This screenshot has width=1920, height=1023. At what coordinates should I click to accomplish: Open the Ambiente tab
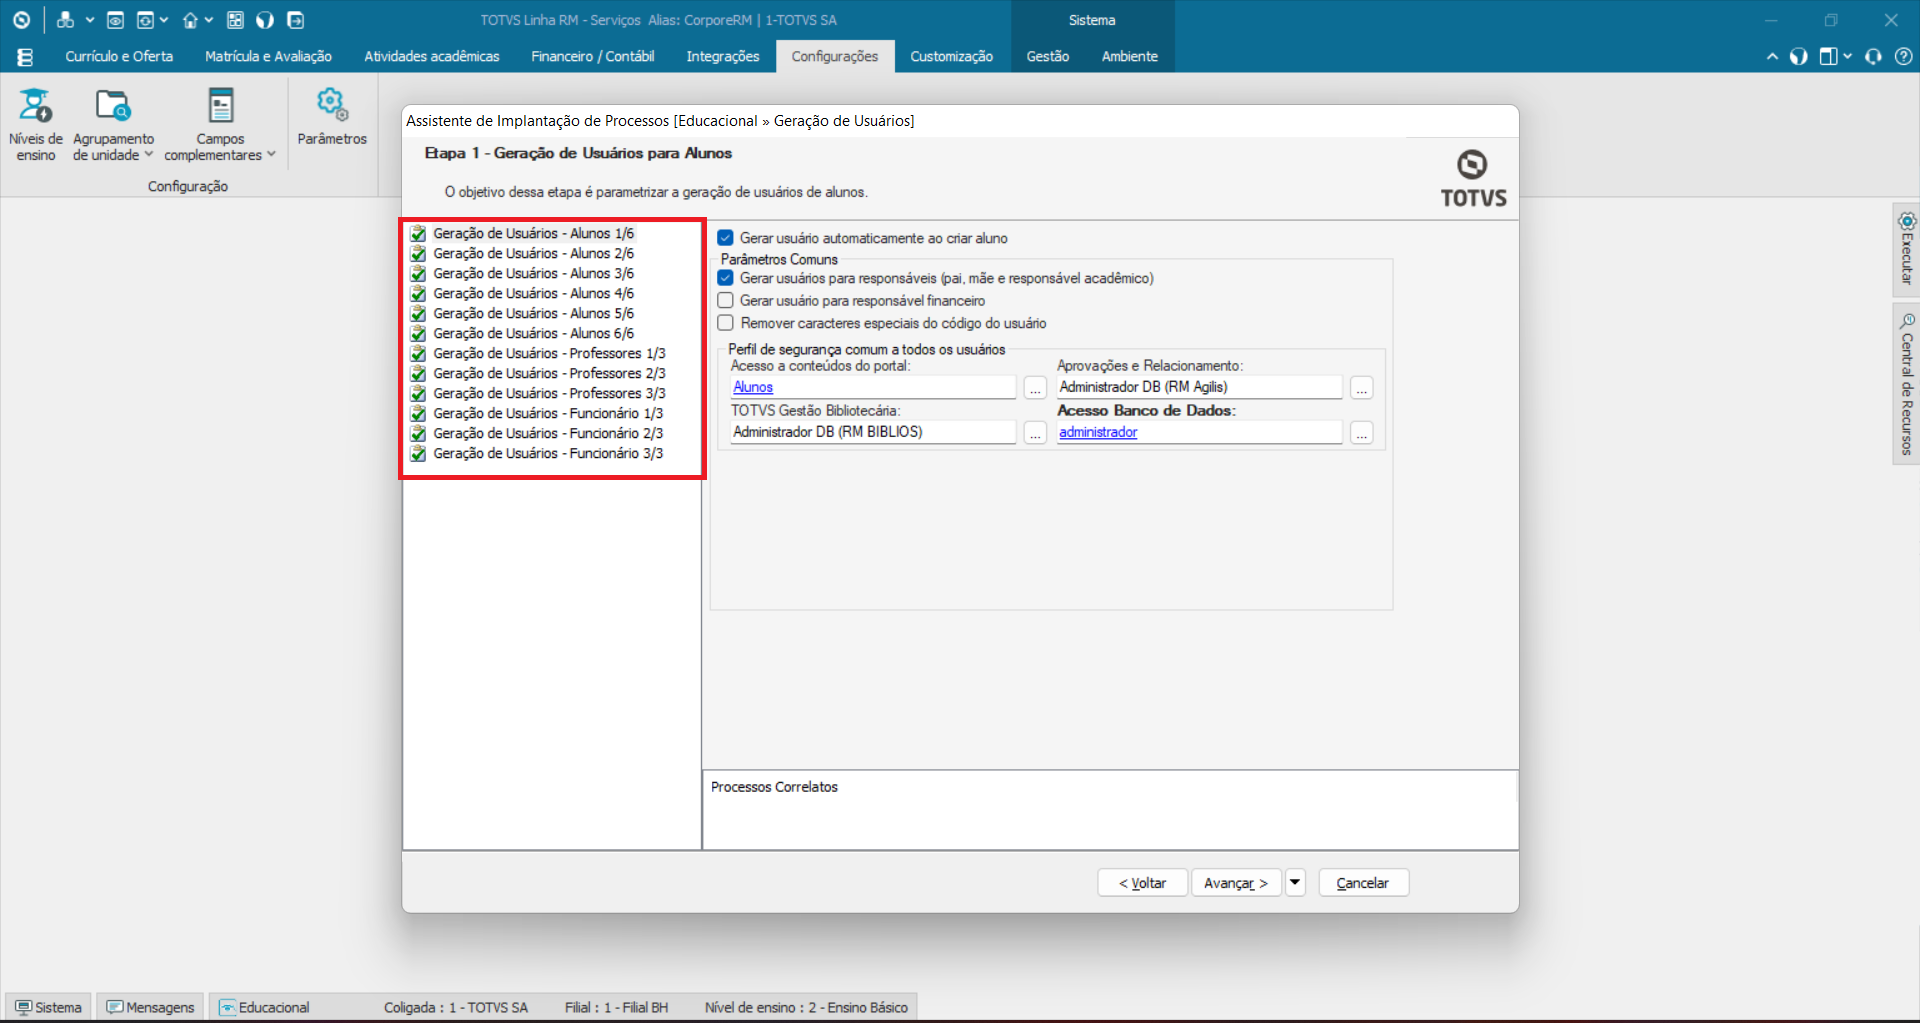[x=1130, y=57]
